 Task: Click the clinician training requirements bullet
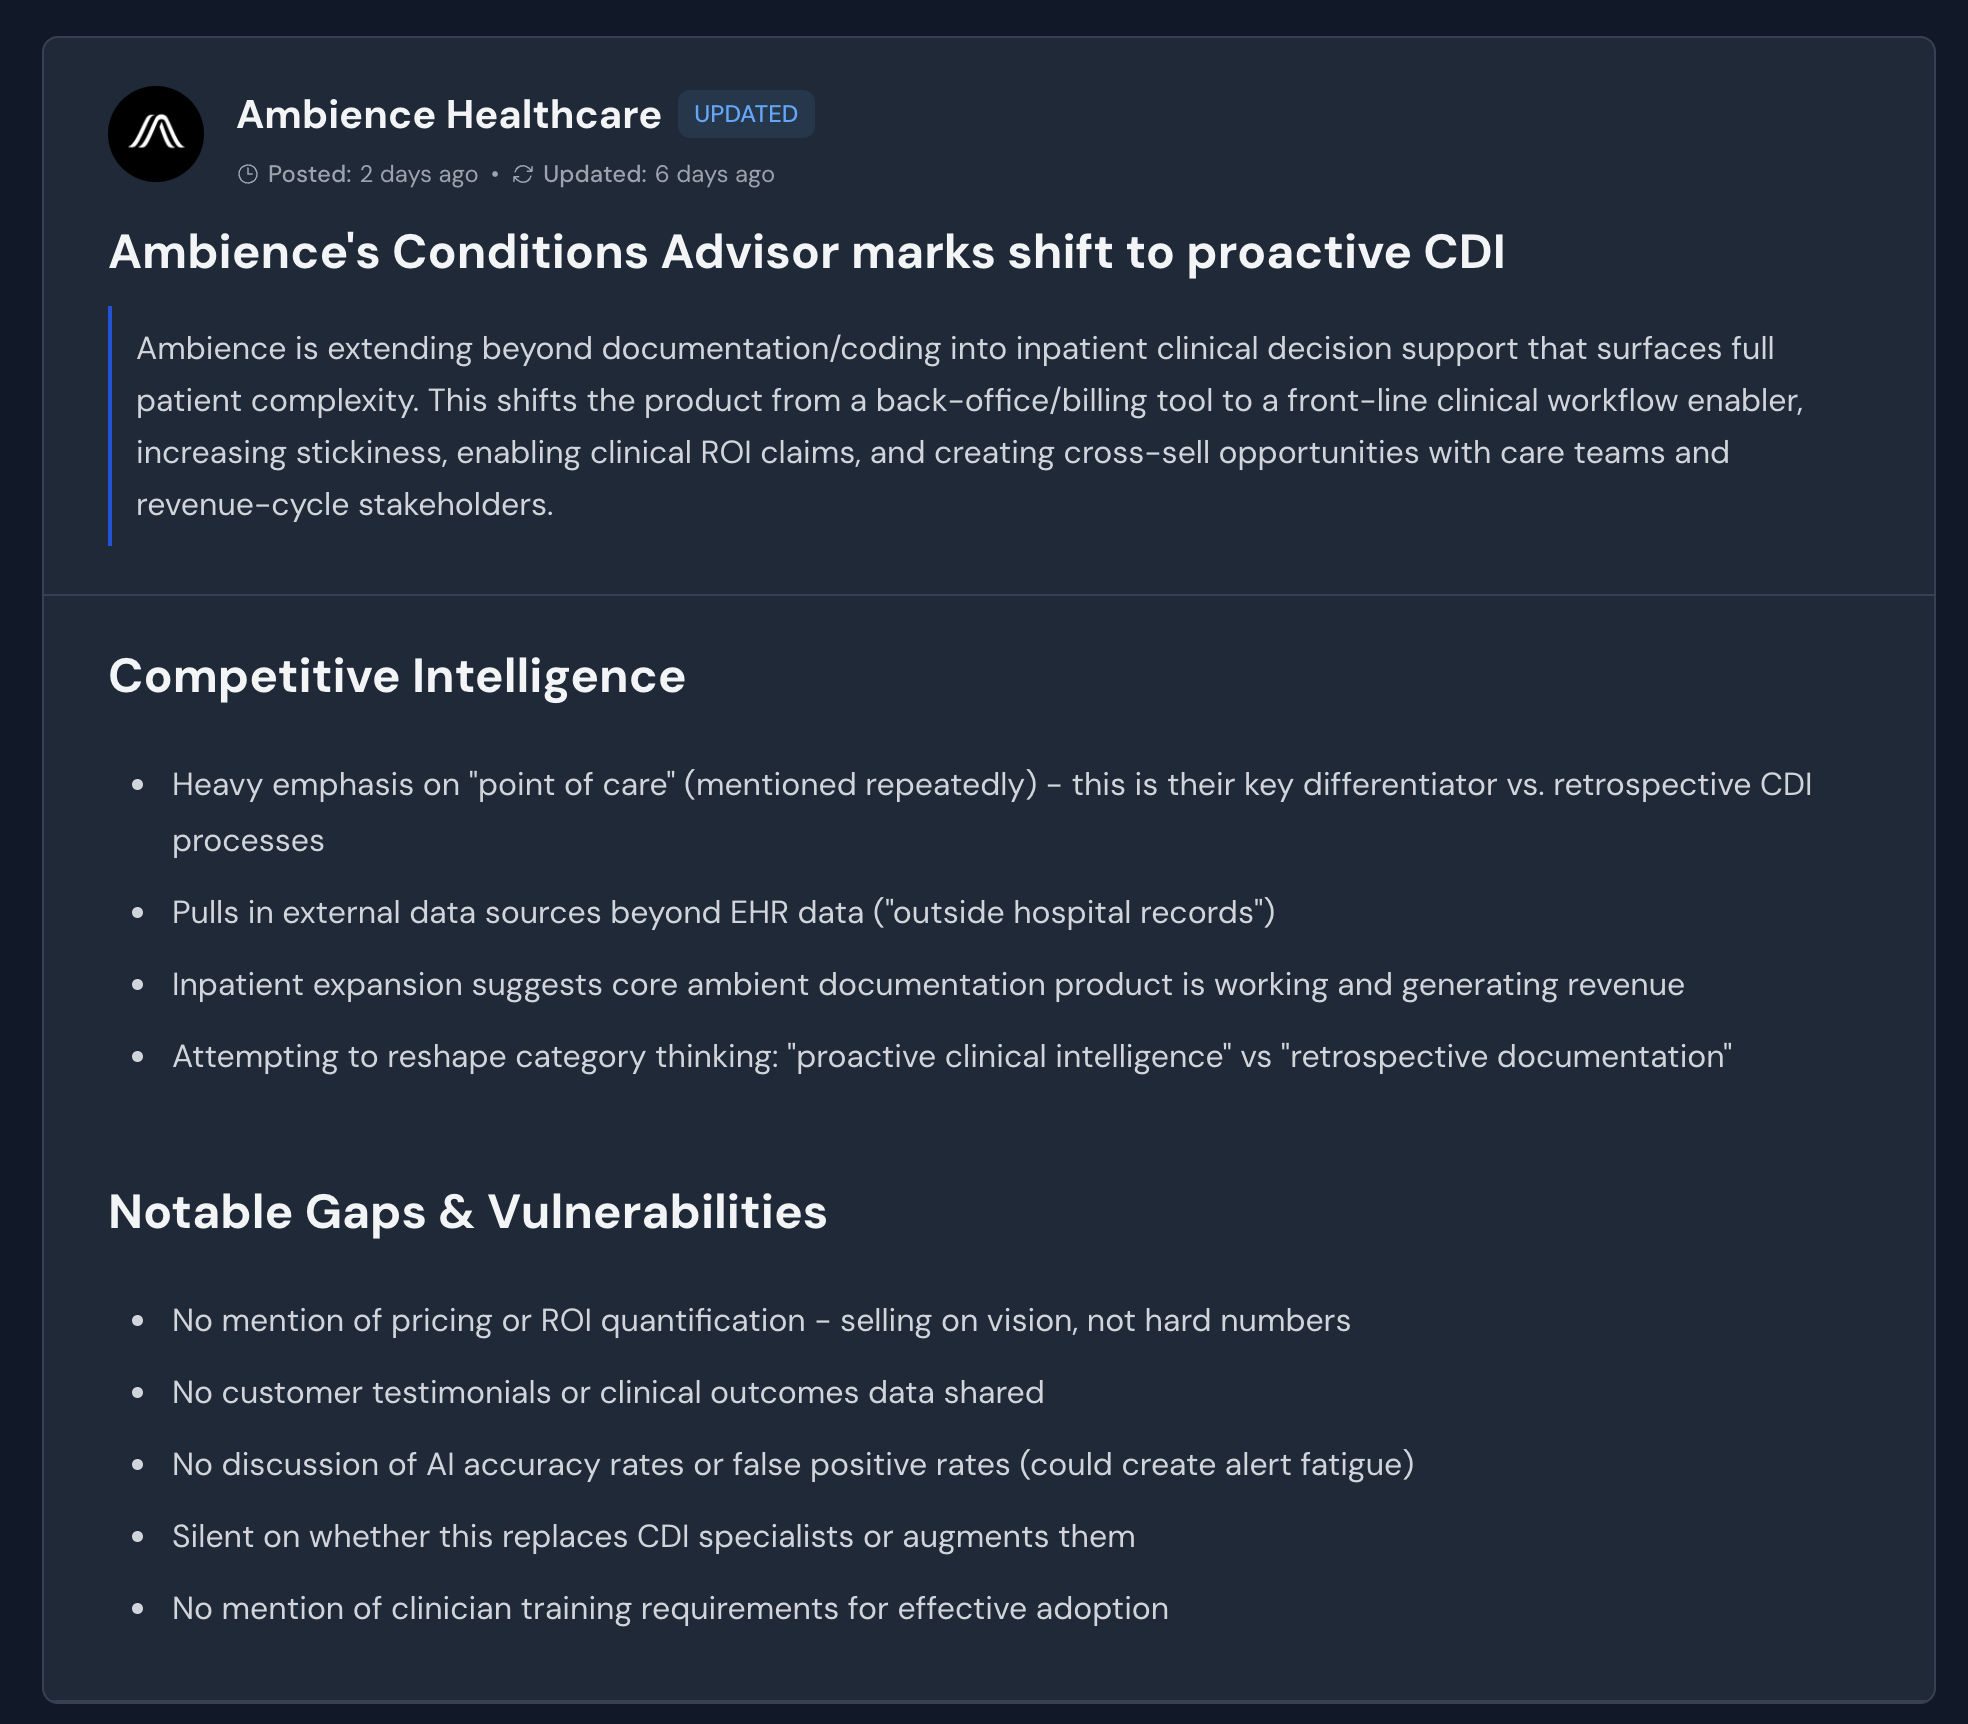[x=669, y=1608]
